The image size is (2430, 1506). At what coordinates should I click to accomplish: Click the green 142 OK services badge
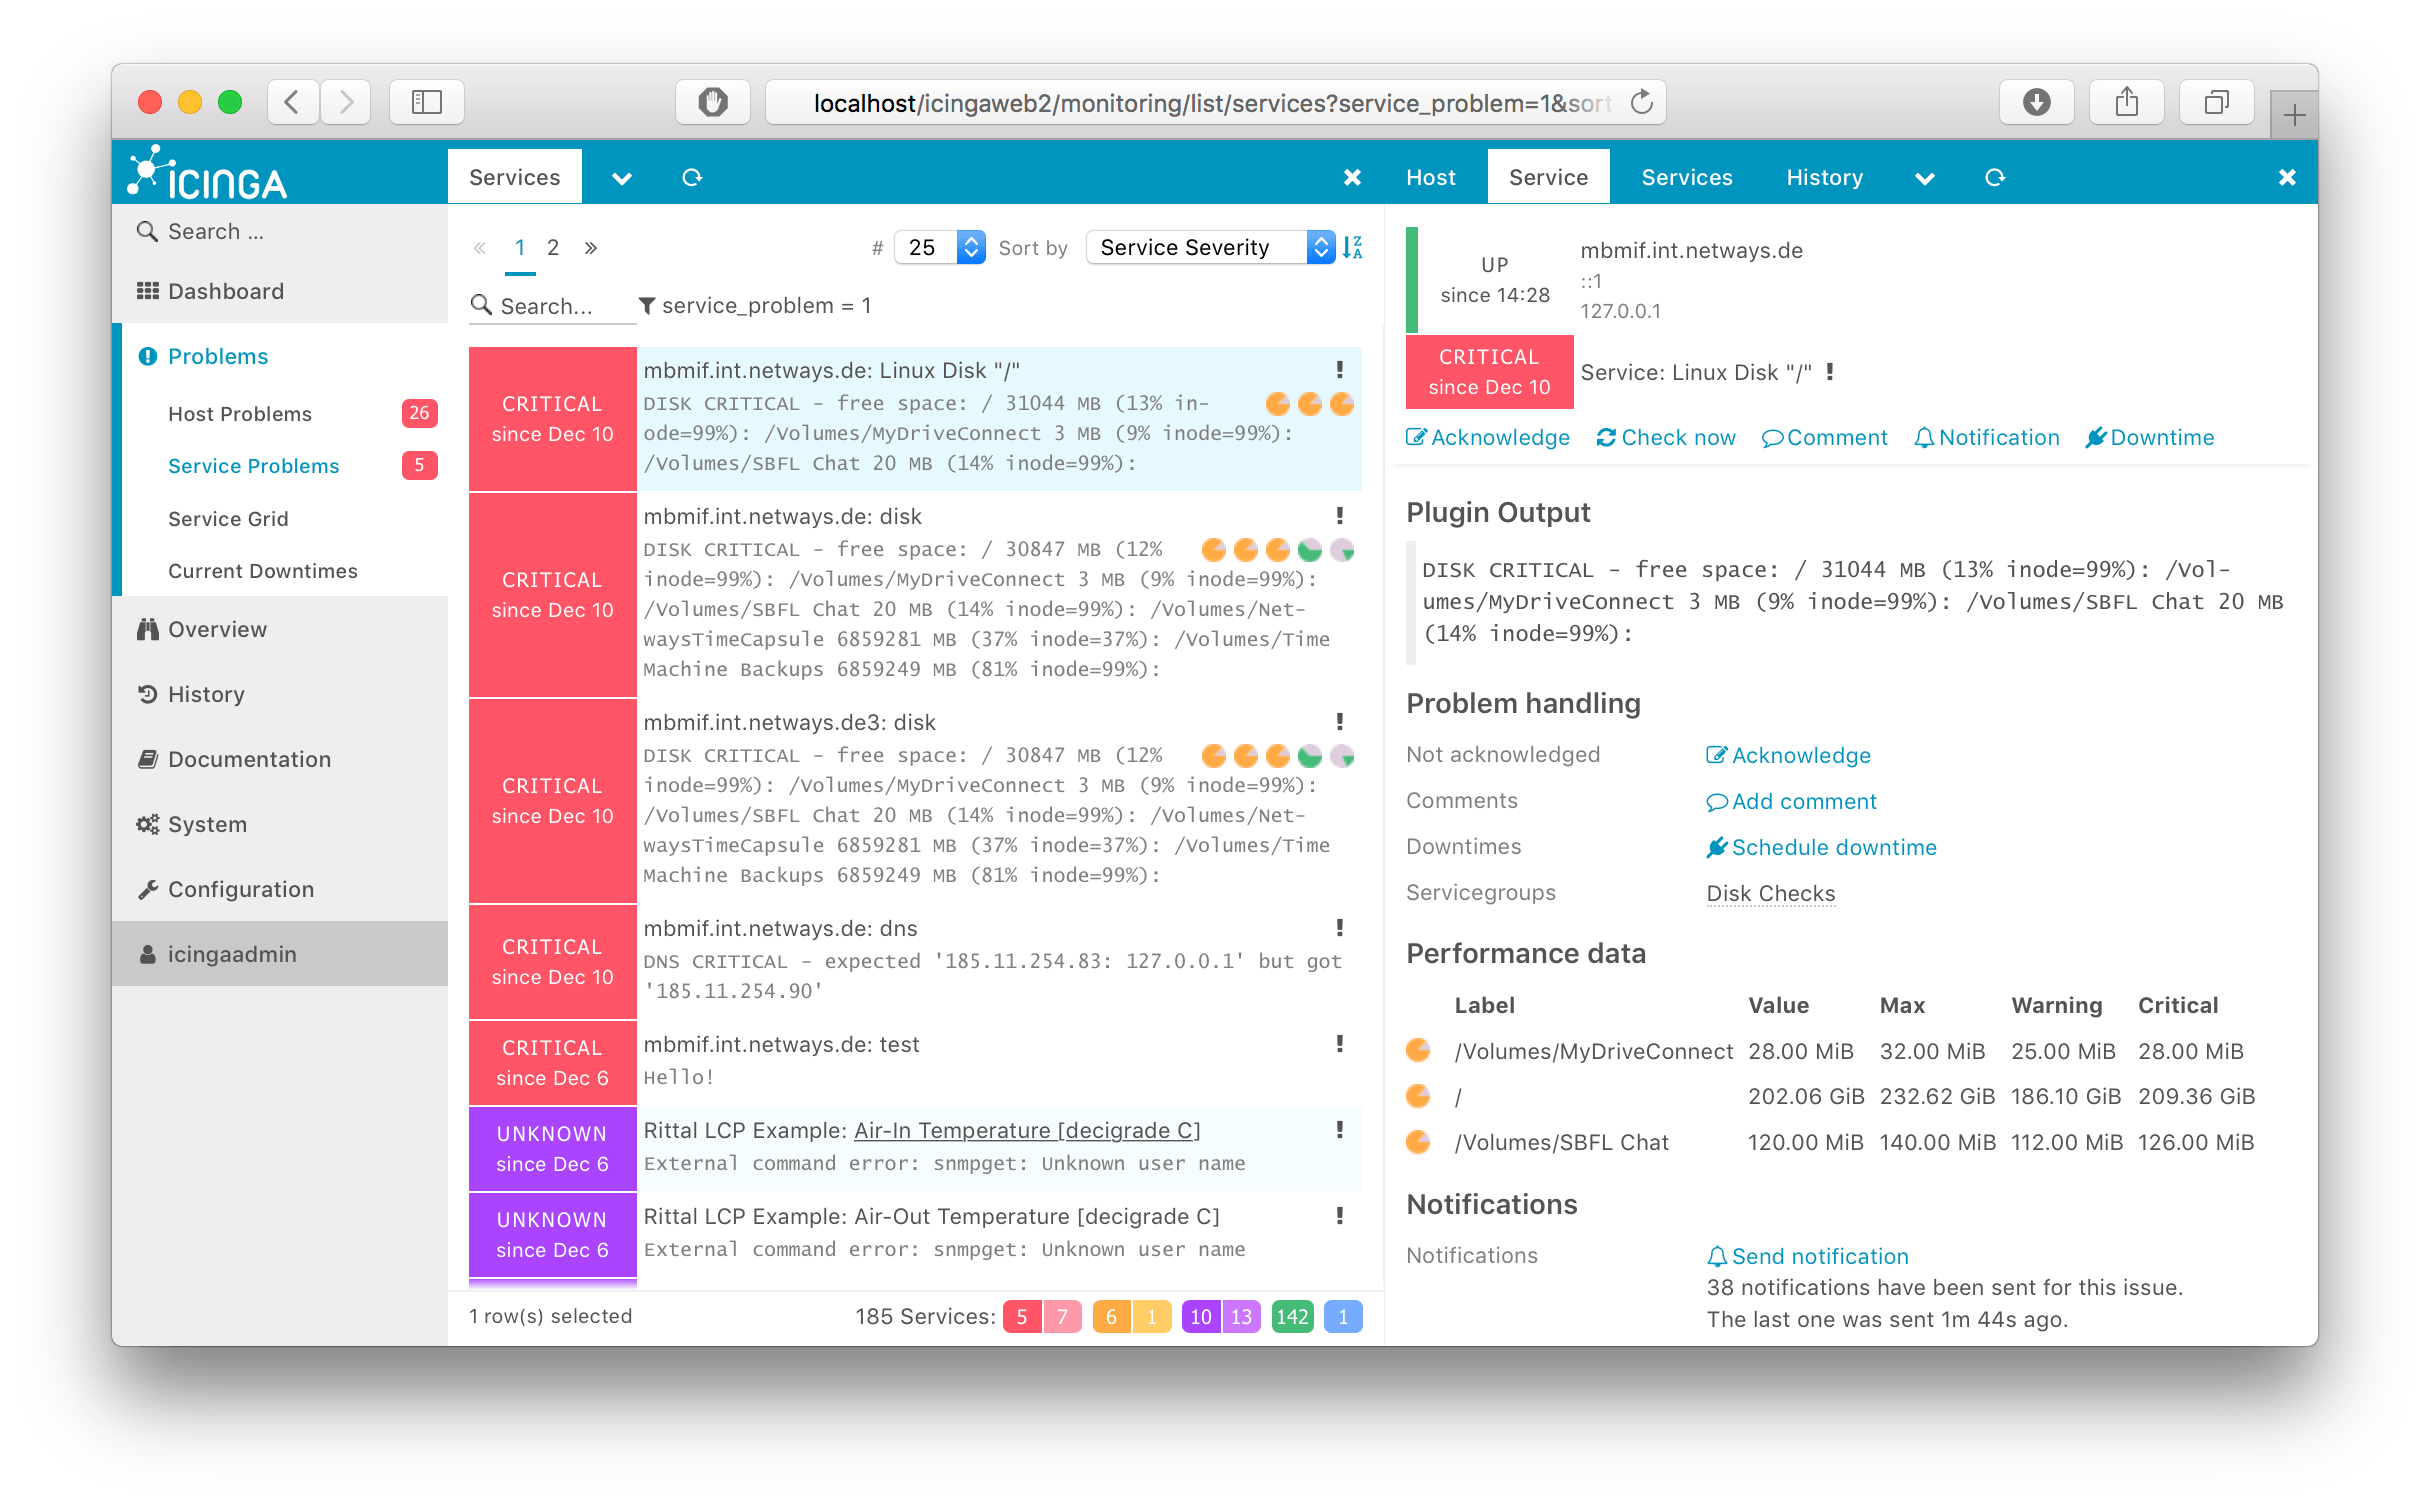[x=1292, y=1316]
